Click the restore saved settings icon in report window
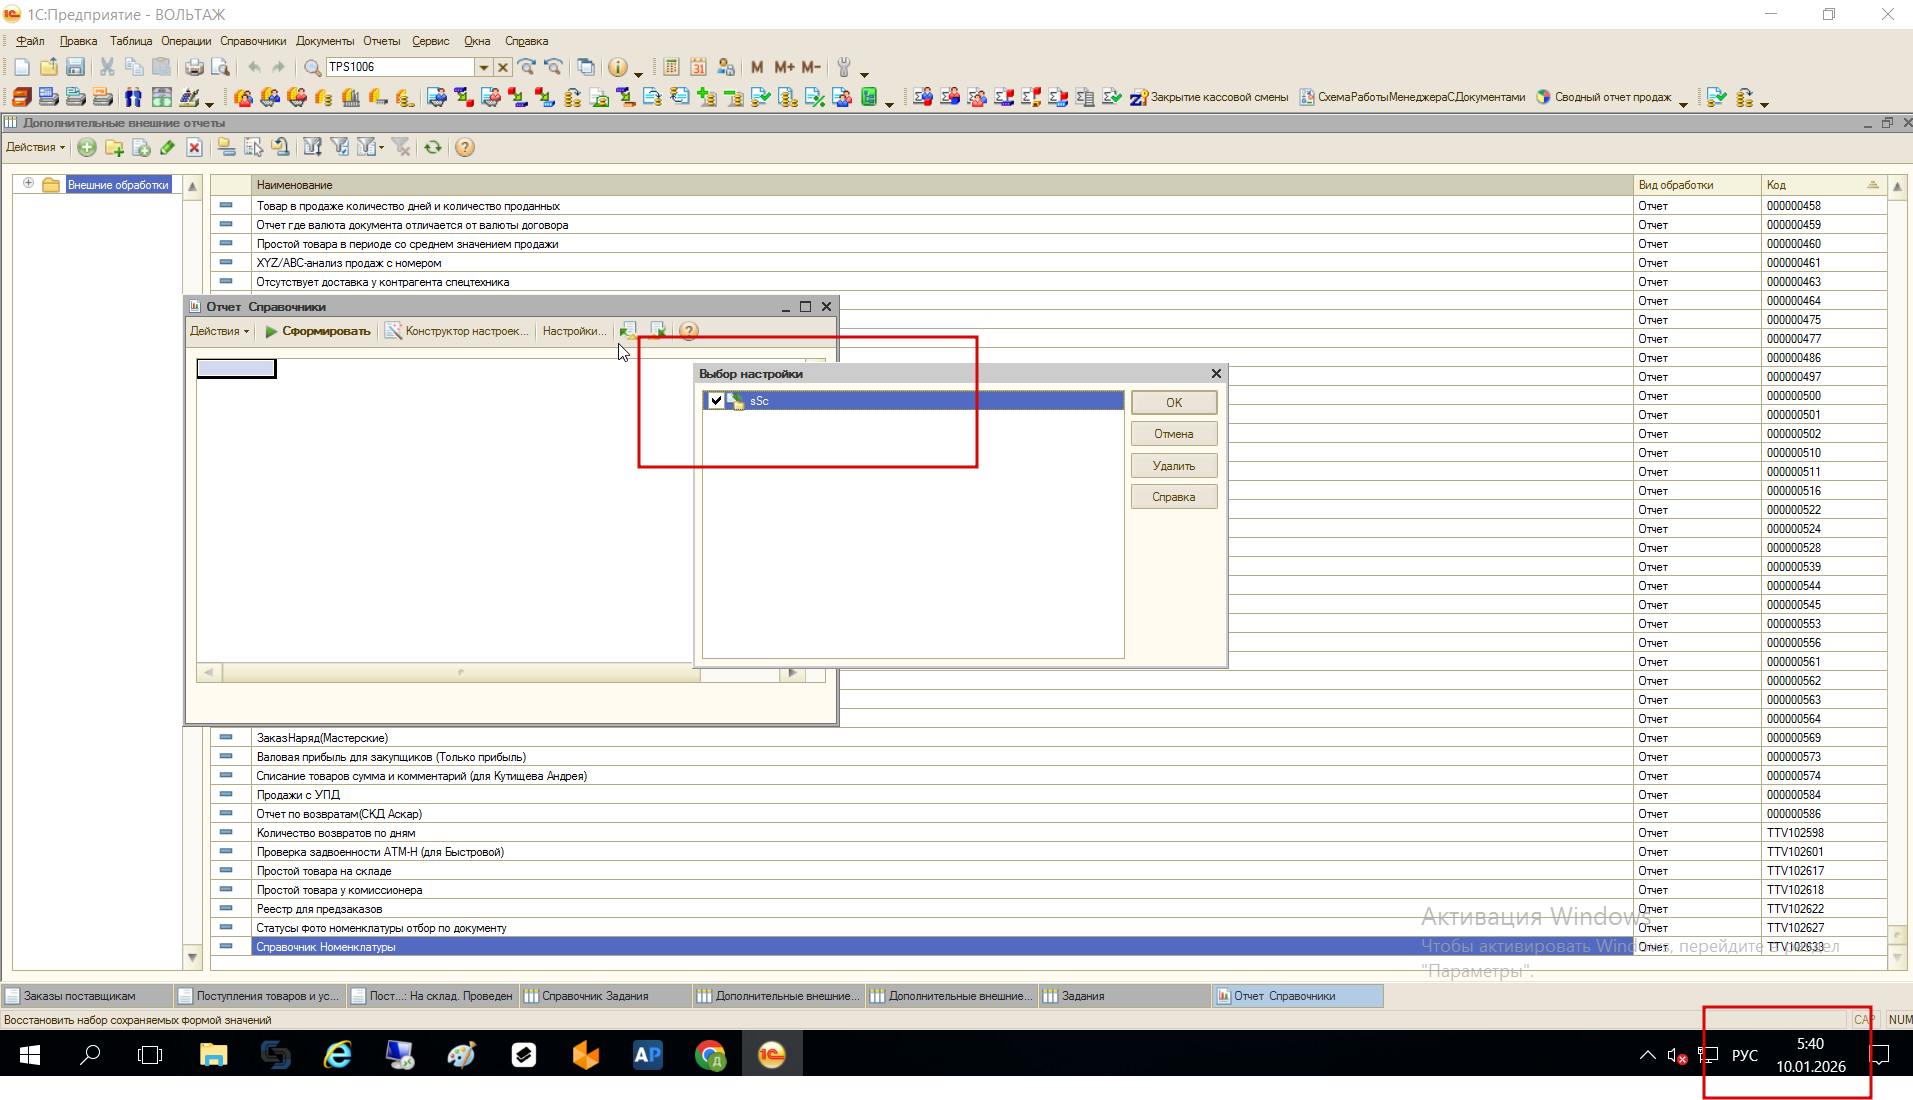Image resolution: width=1913 pixels, height=1100 pixels. (x=628, y=331)
